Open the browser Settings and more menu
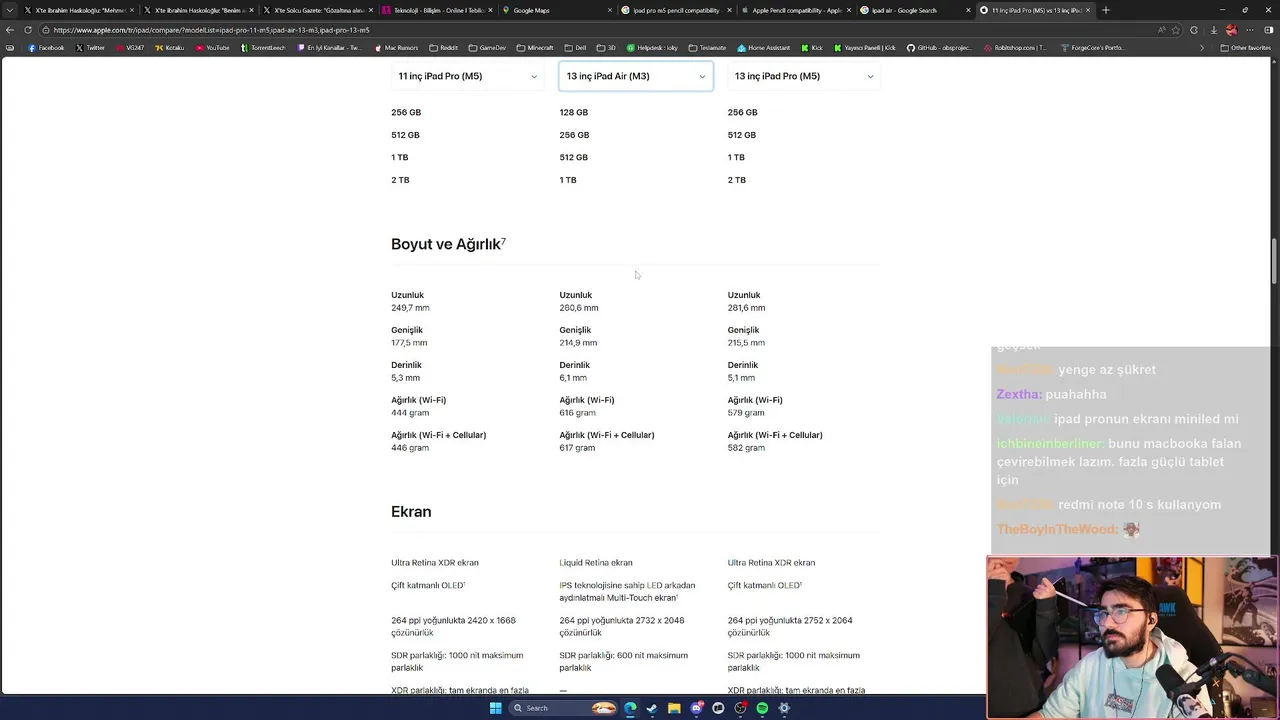Viewport: 1280px width, 720px height. [x=1250, y=30]
